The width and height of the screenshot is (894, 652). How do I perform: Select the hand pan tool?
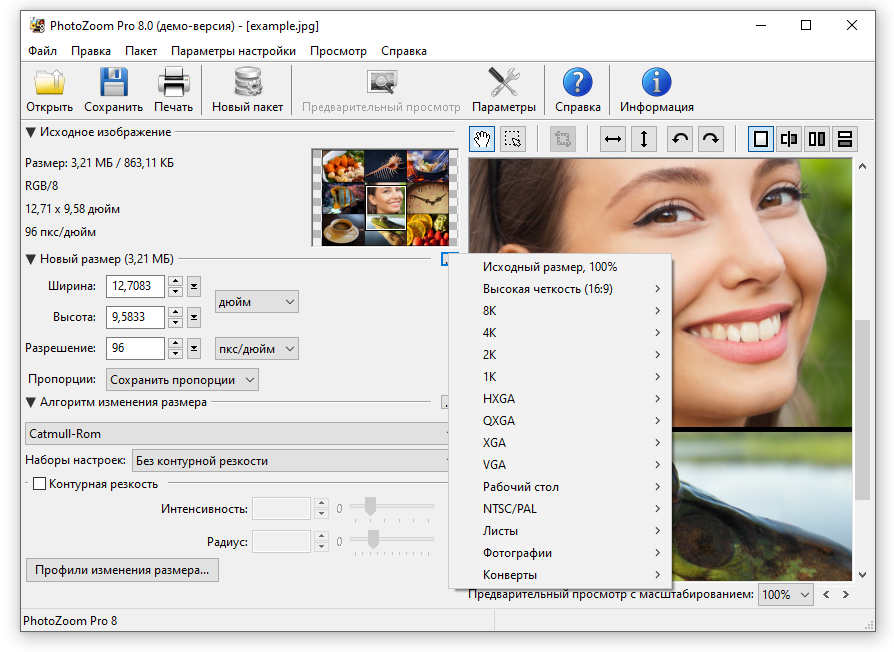coord(483,139)
